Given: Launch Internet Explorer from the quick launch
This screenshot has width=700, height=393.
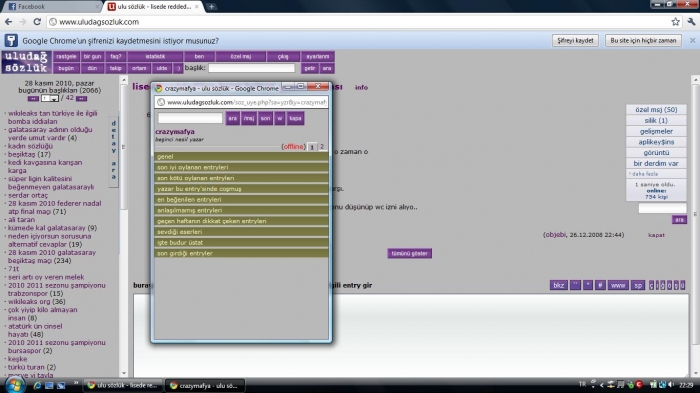Looking at the screenshot, I should click(38, 385).
